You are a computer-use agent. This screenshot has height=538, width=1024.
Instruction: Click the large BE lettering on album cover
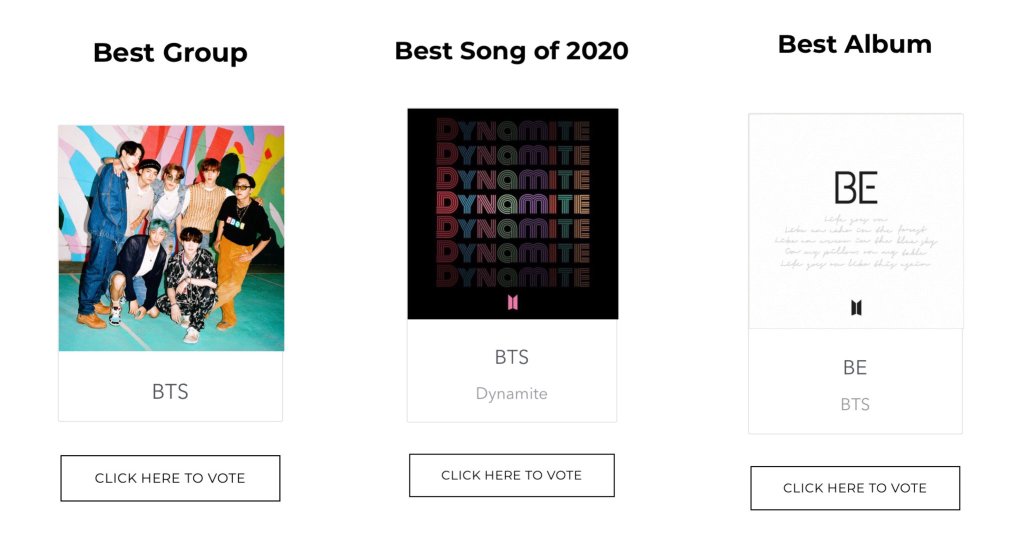(x=855, y=188)
